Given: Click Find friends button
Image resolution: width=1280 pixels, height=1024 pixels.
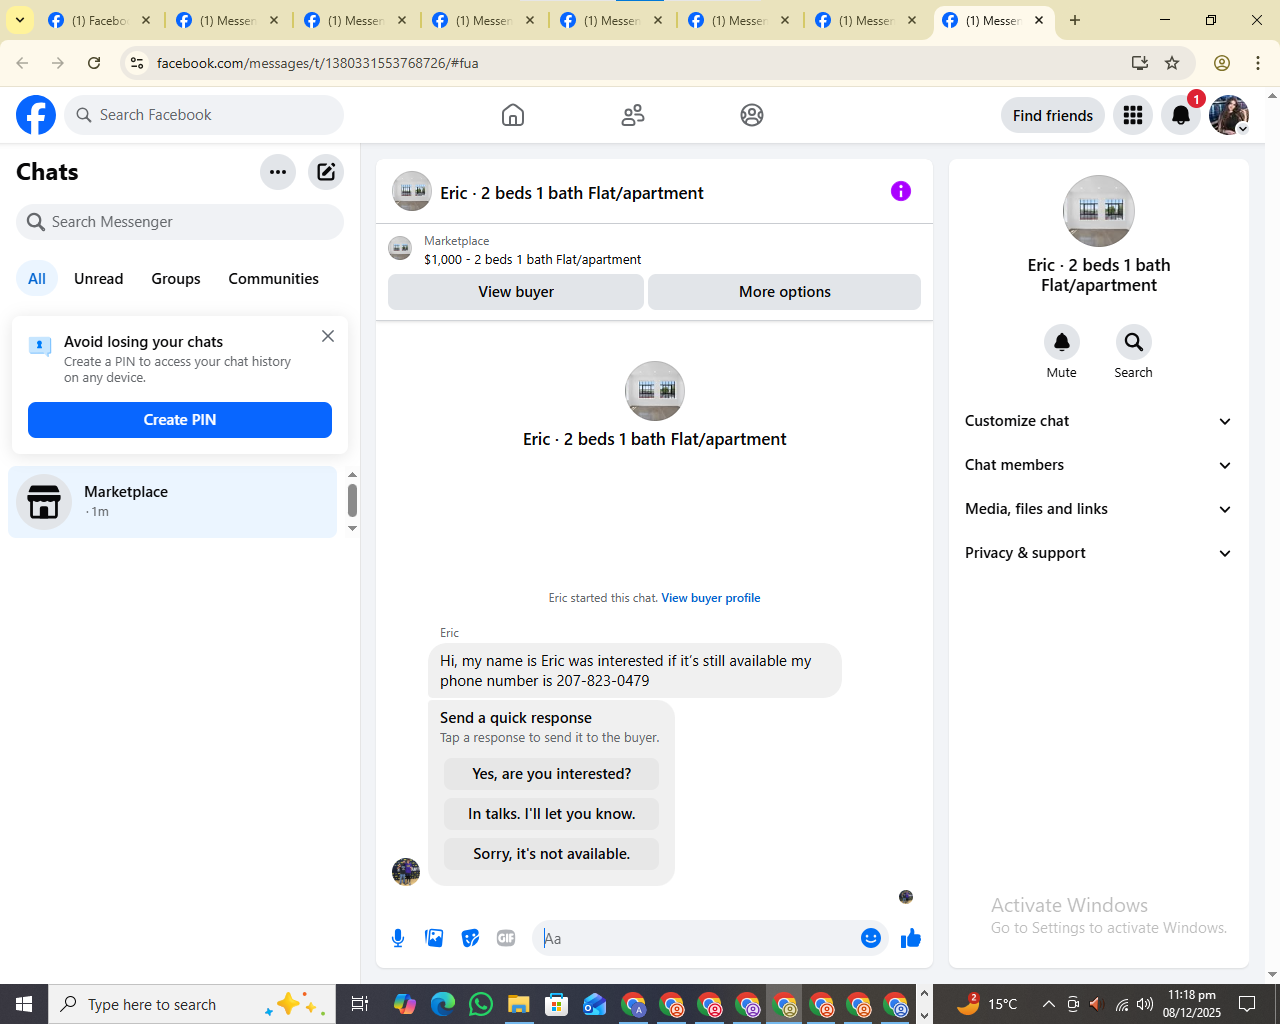Looking at the screenshot, I should 1053,115.
